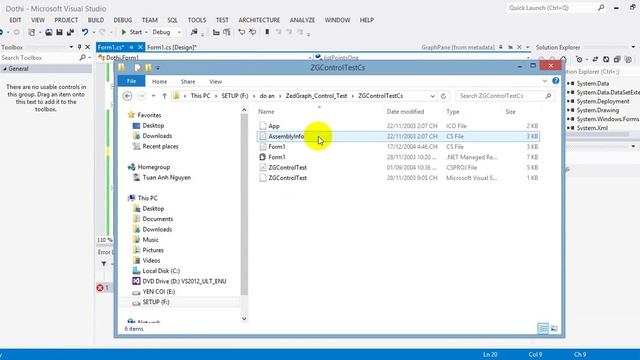This screenshot has height=360, width=640.
Task: Open the Explorer help icon
Action: 556,81
